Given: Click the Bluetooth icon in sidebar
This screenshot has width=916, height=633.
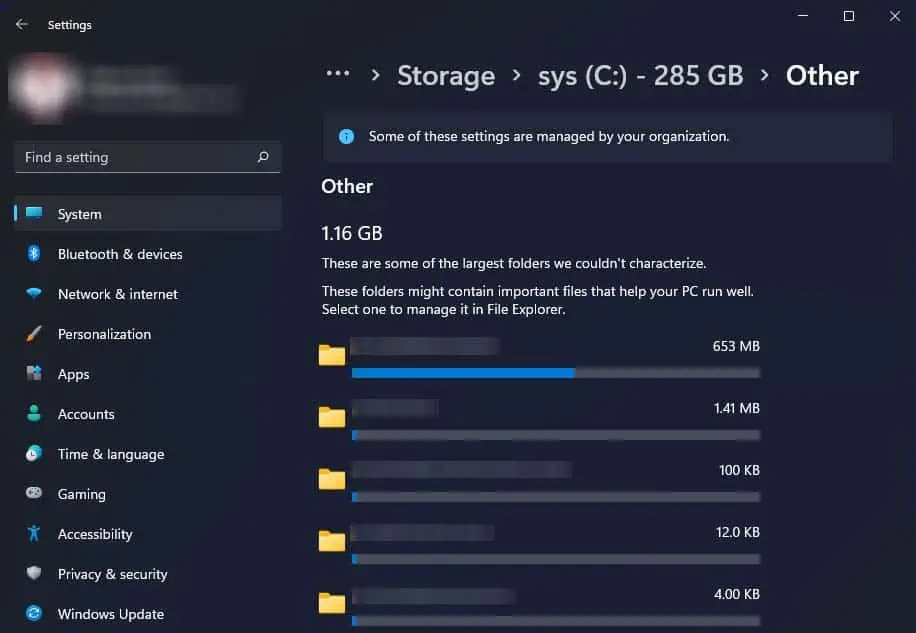Looking at the screenshot, I should pos(34,253).
